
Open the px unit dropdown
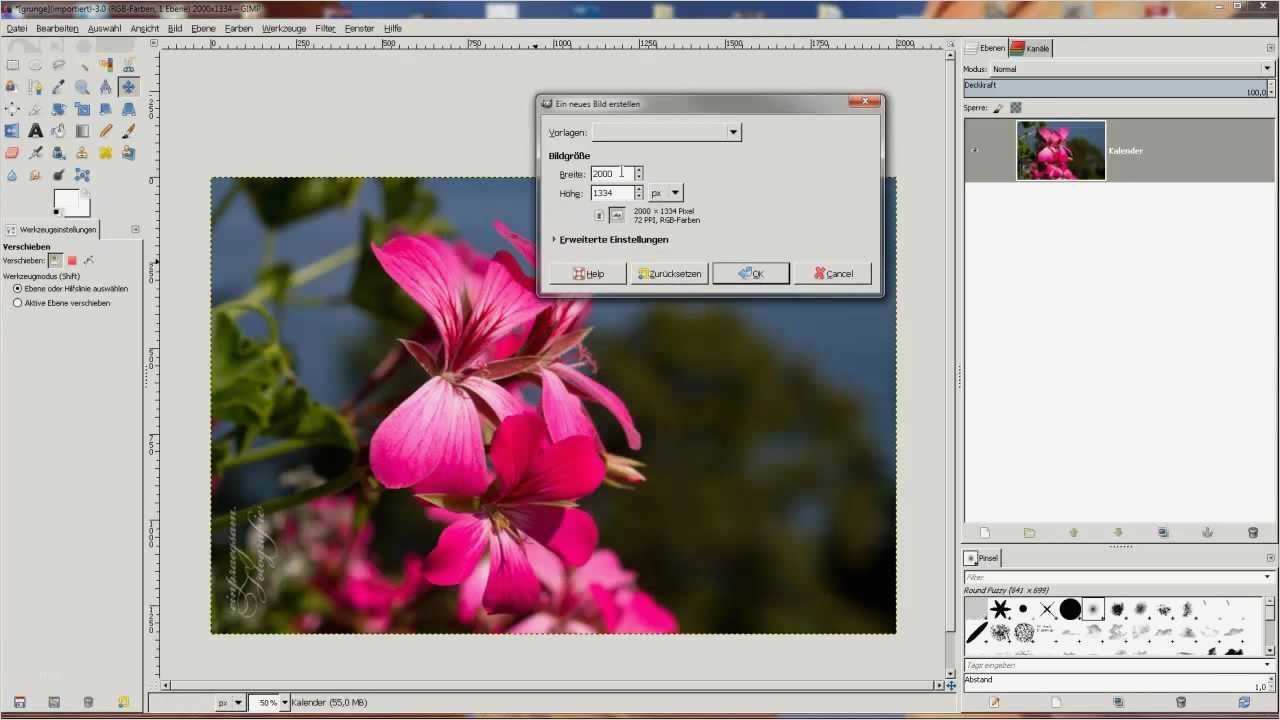click(x=666, y=192)
